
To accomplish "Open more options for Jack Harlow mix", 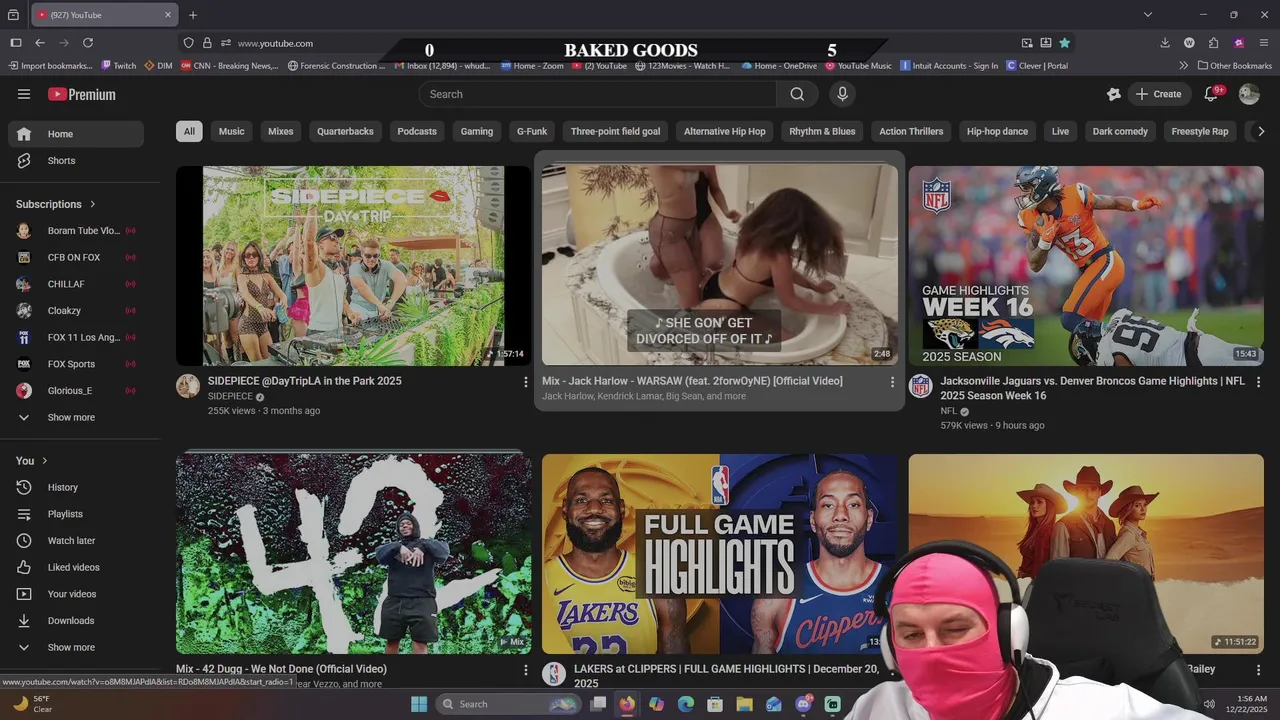I will (x=892, y=382).
